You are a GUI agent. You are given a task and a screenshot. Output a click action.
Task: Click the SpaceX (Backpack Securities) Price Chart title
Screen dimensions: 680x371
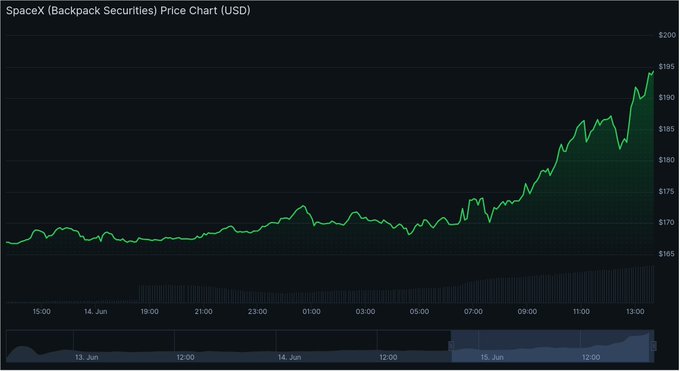tap(128, 10)
